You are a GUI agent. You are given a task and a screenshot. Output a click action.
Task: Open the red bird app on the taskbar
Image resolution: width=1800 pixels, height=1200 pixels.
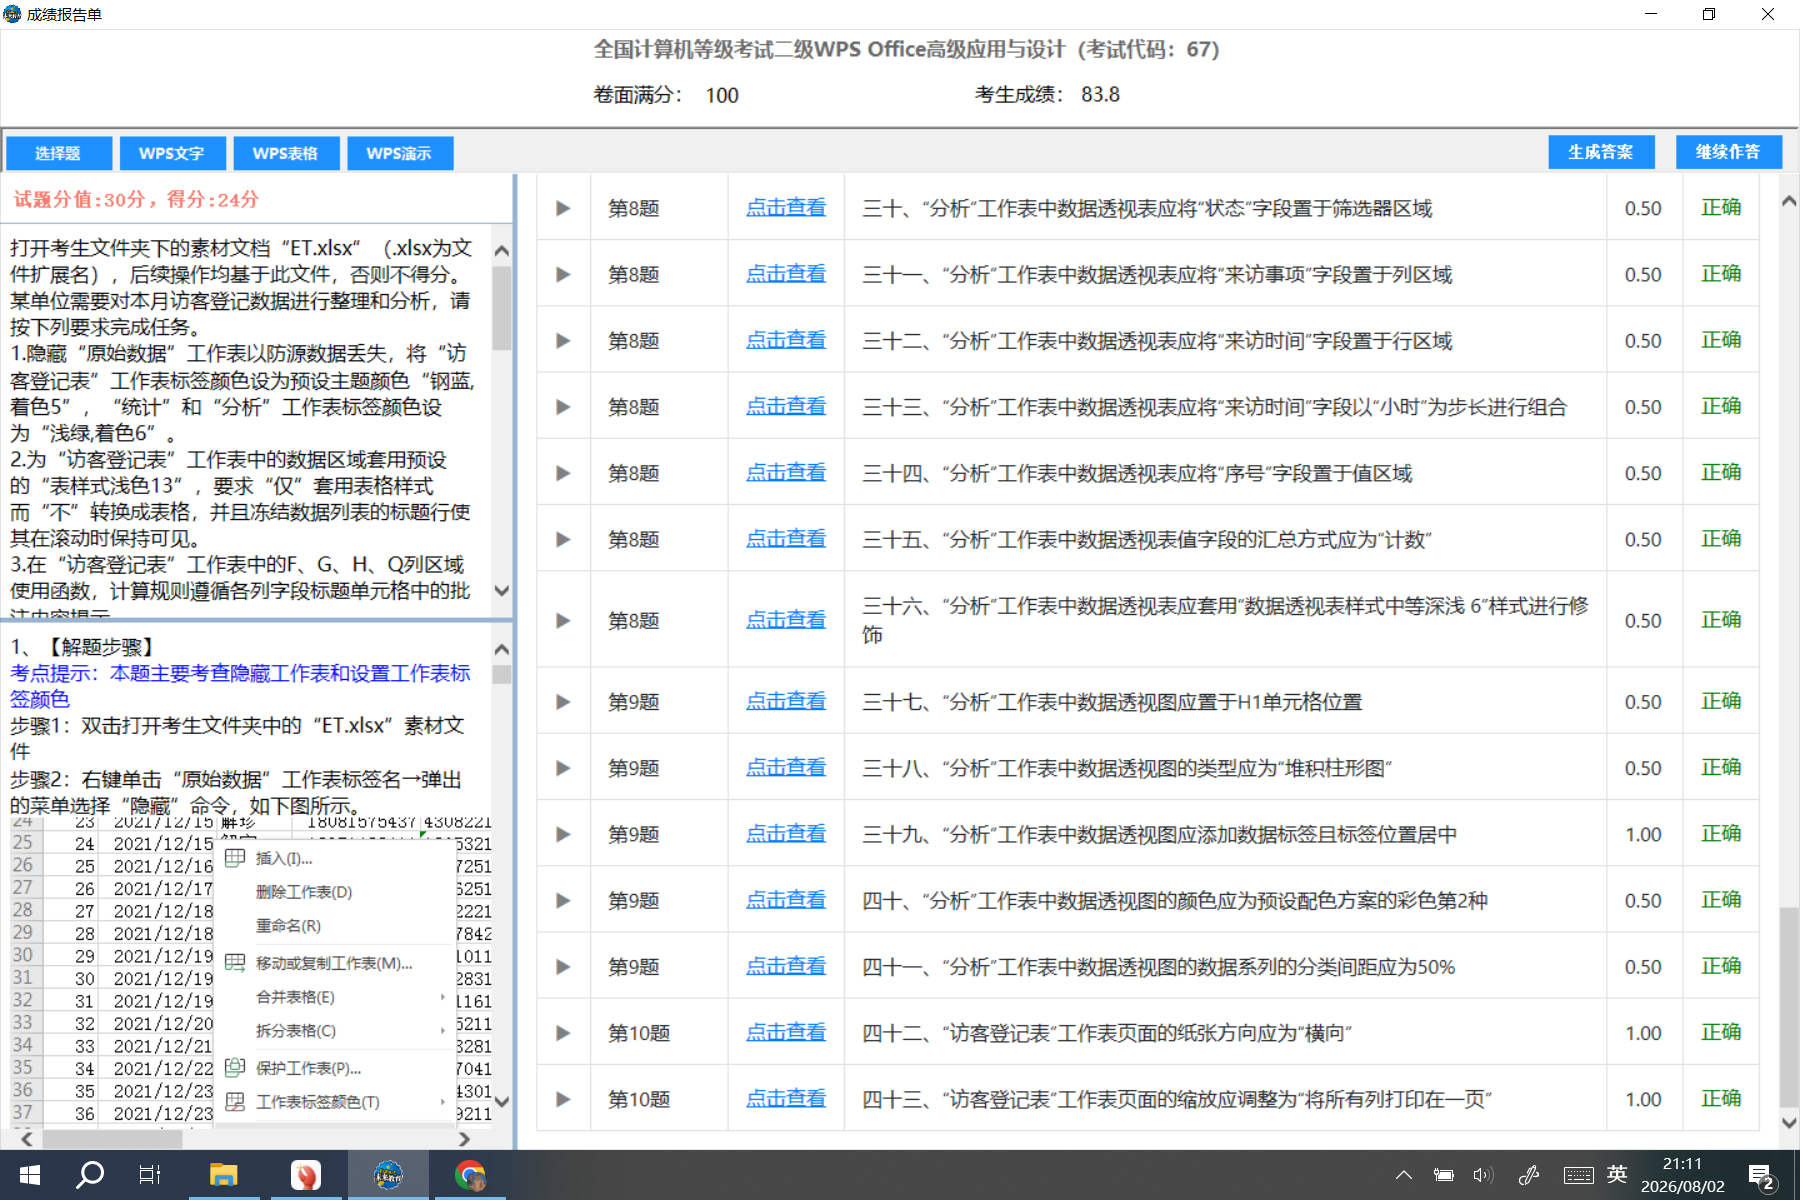(305, 1175)
